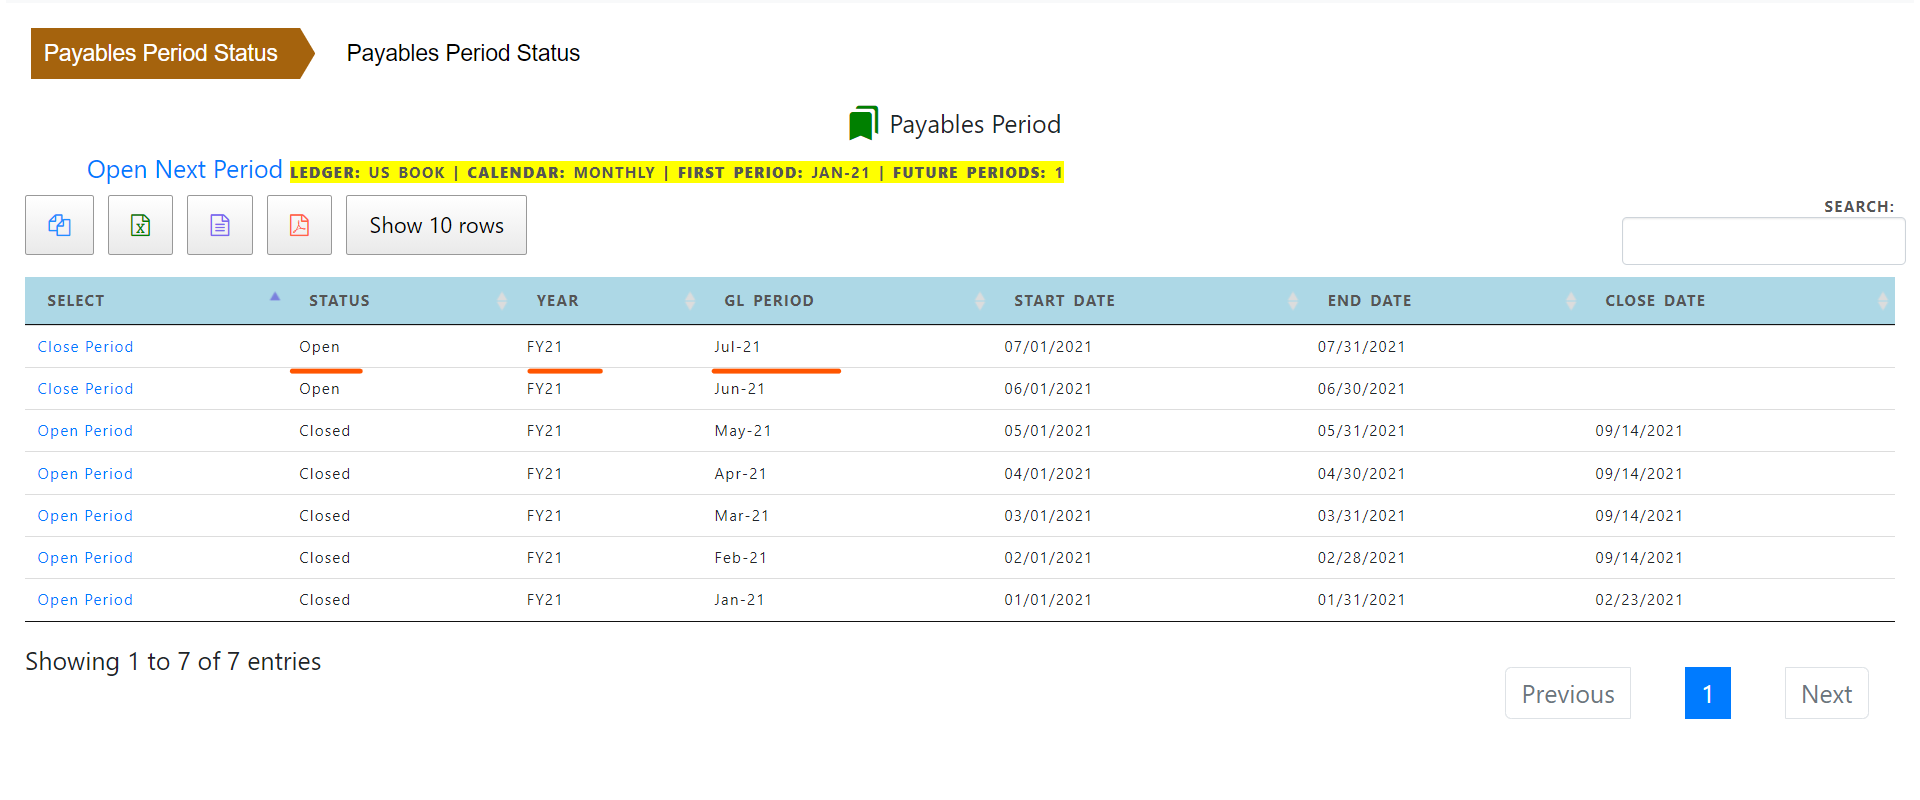Click the yellow ledger info banner

coord(677,172)
